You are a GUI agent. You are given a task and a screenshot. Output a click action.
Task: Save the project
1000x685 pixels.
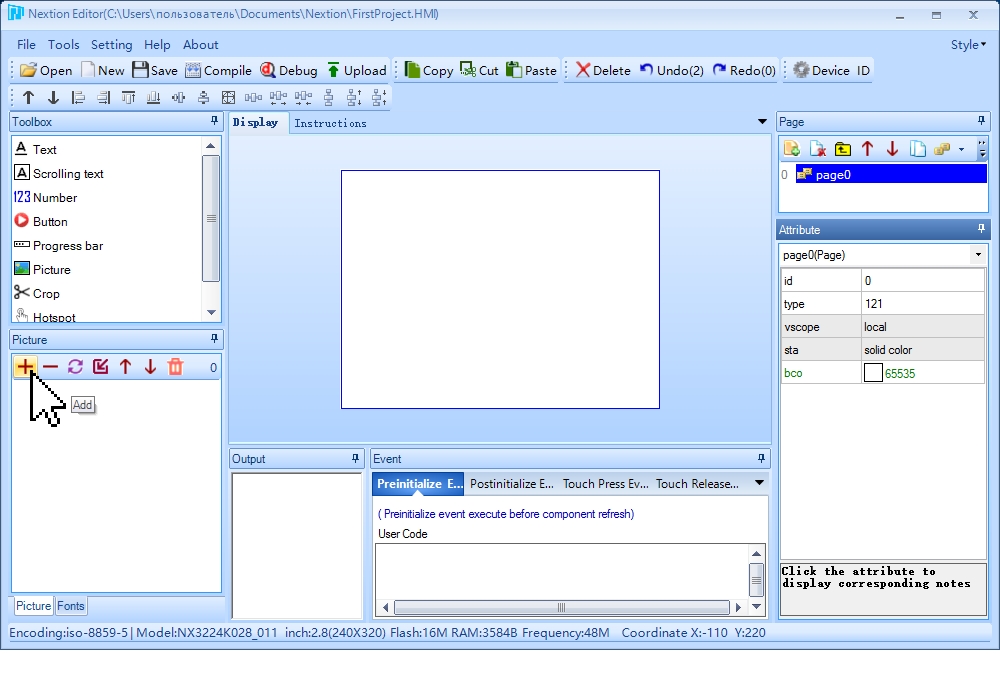(x=155, y=70)
